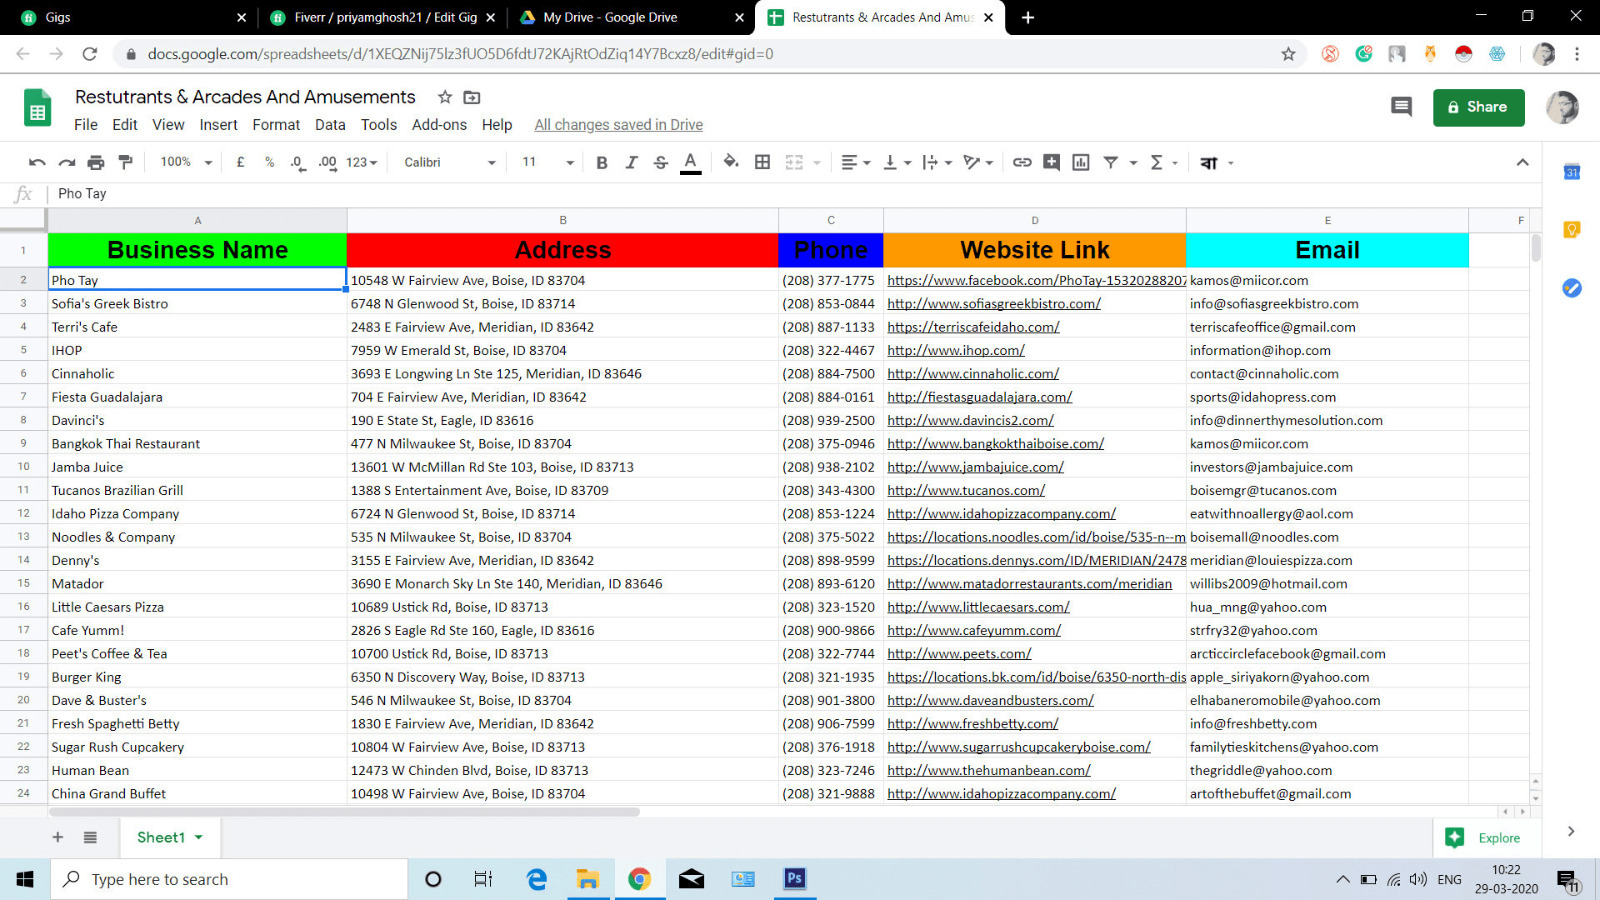
Task: Open the input tools toolbar icon
Action: [x=1209, y=163]
